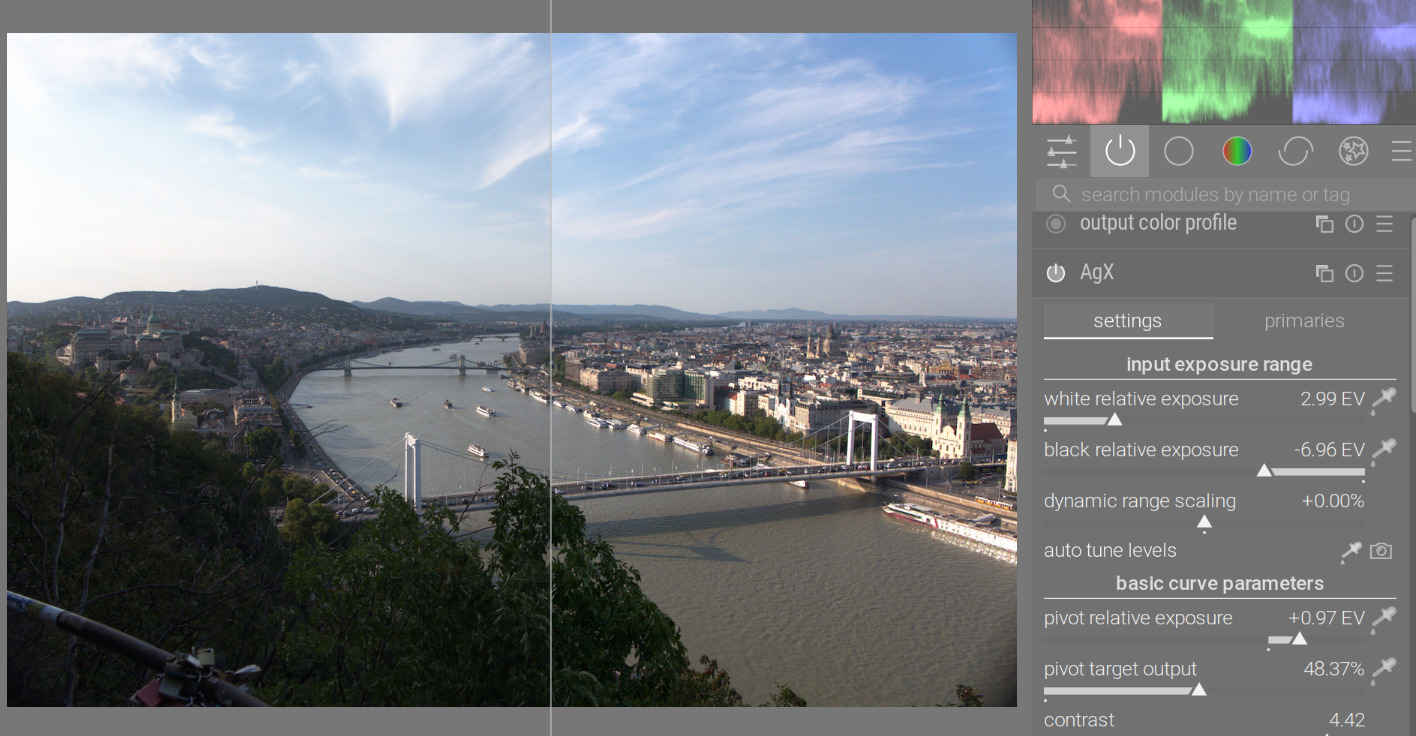Open the output color profile presets menu

(x=1384, y=224)
